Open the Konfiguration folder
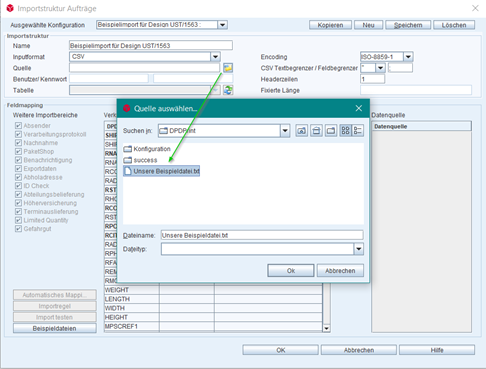 pos(147,149)
